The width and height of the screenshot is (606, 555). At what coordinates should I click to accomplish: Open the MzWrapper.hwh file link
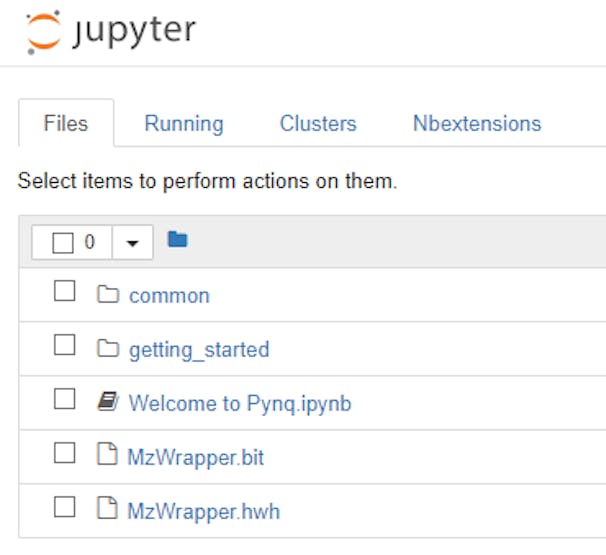[x=203, y=512]
